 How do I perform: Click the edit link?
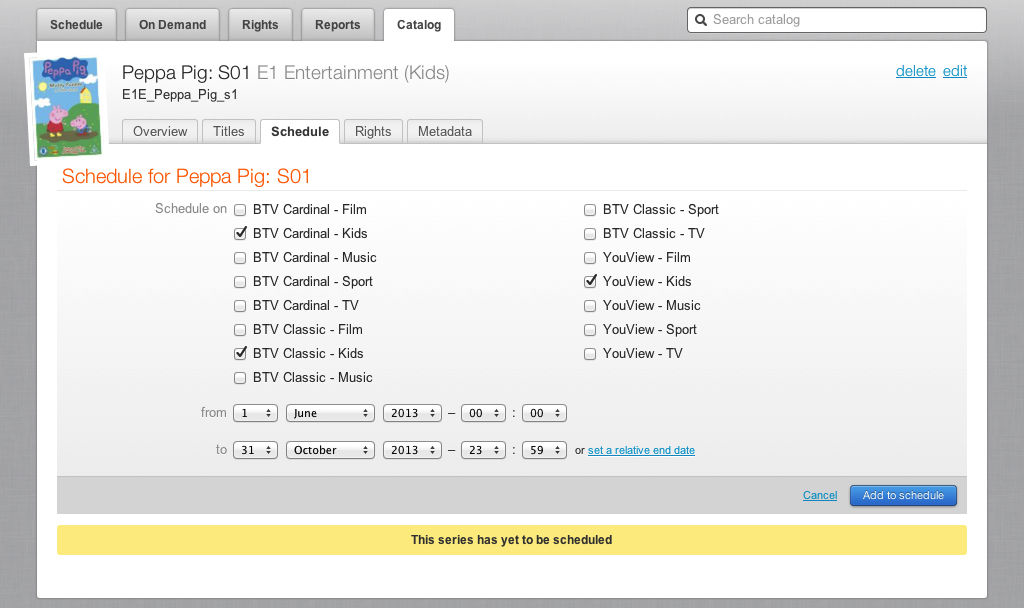click(955, 71)
